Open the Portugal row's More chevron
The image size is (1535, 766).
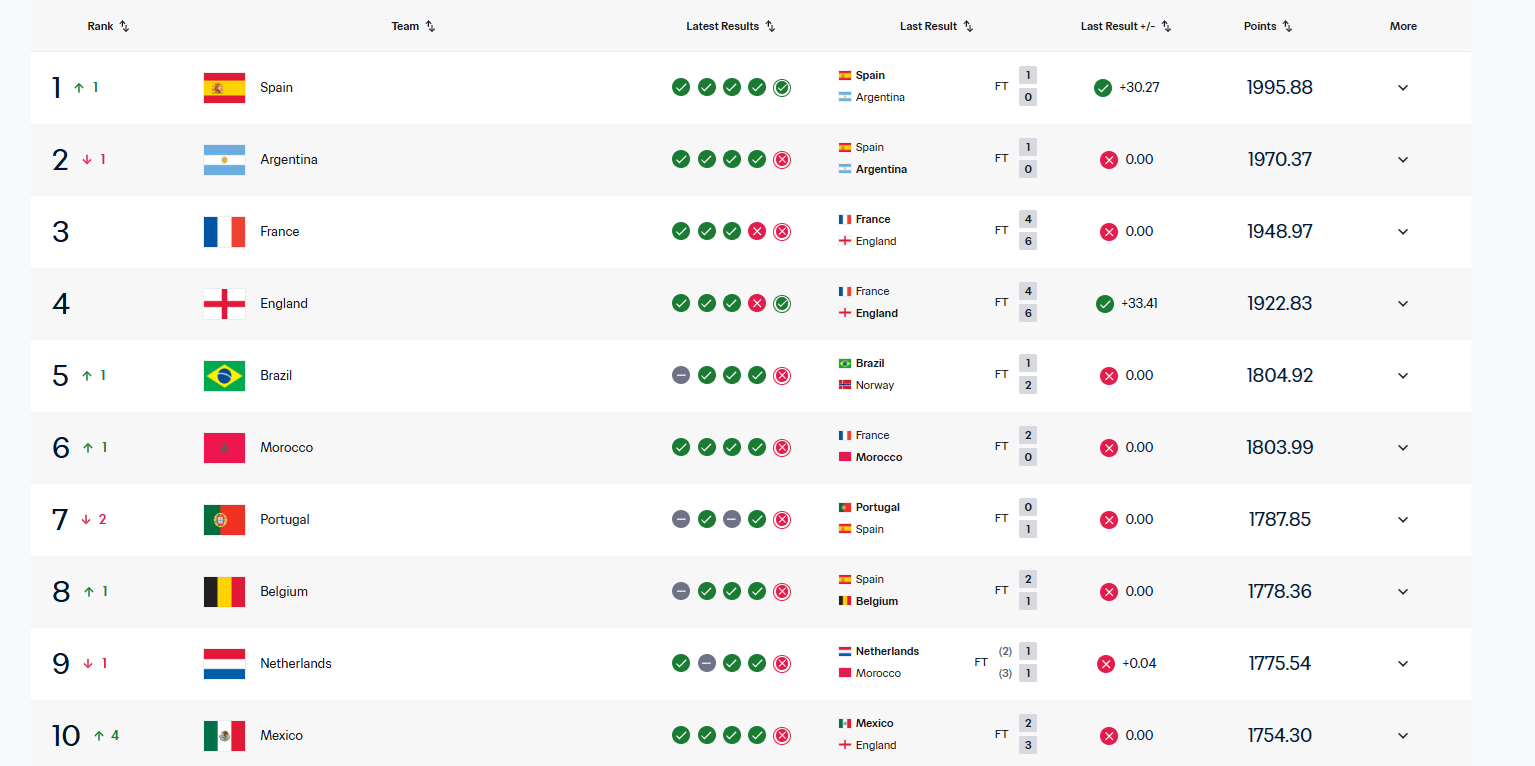pyautogui.click(x=1403, y=520)
